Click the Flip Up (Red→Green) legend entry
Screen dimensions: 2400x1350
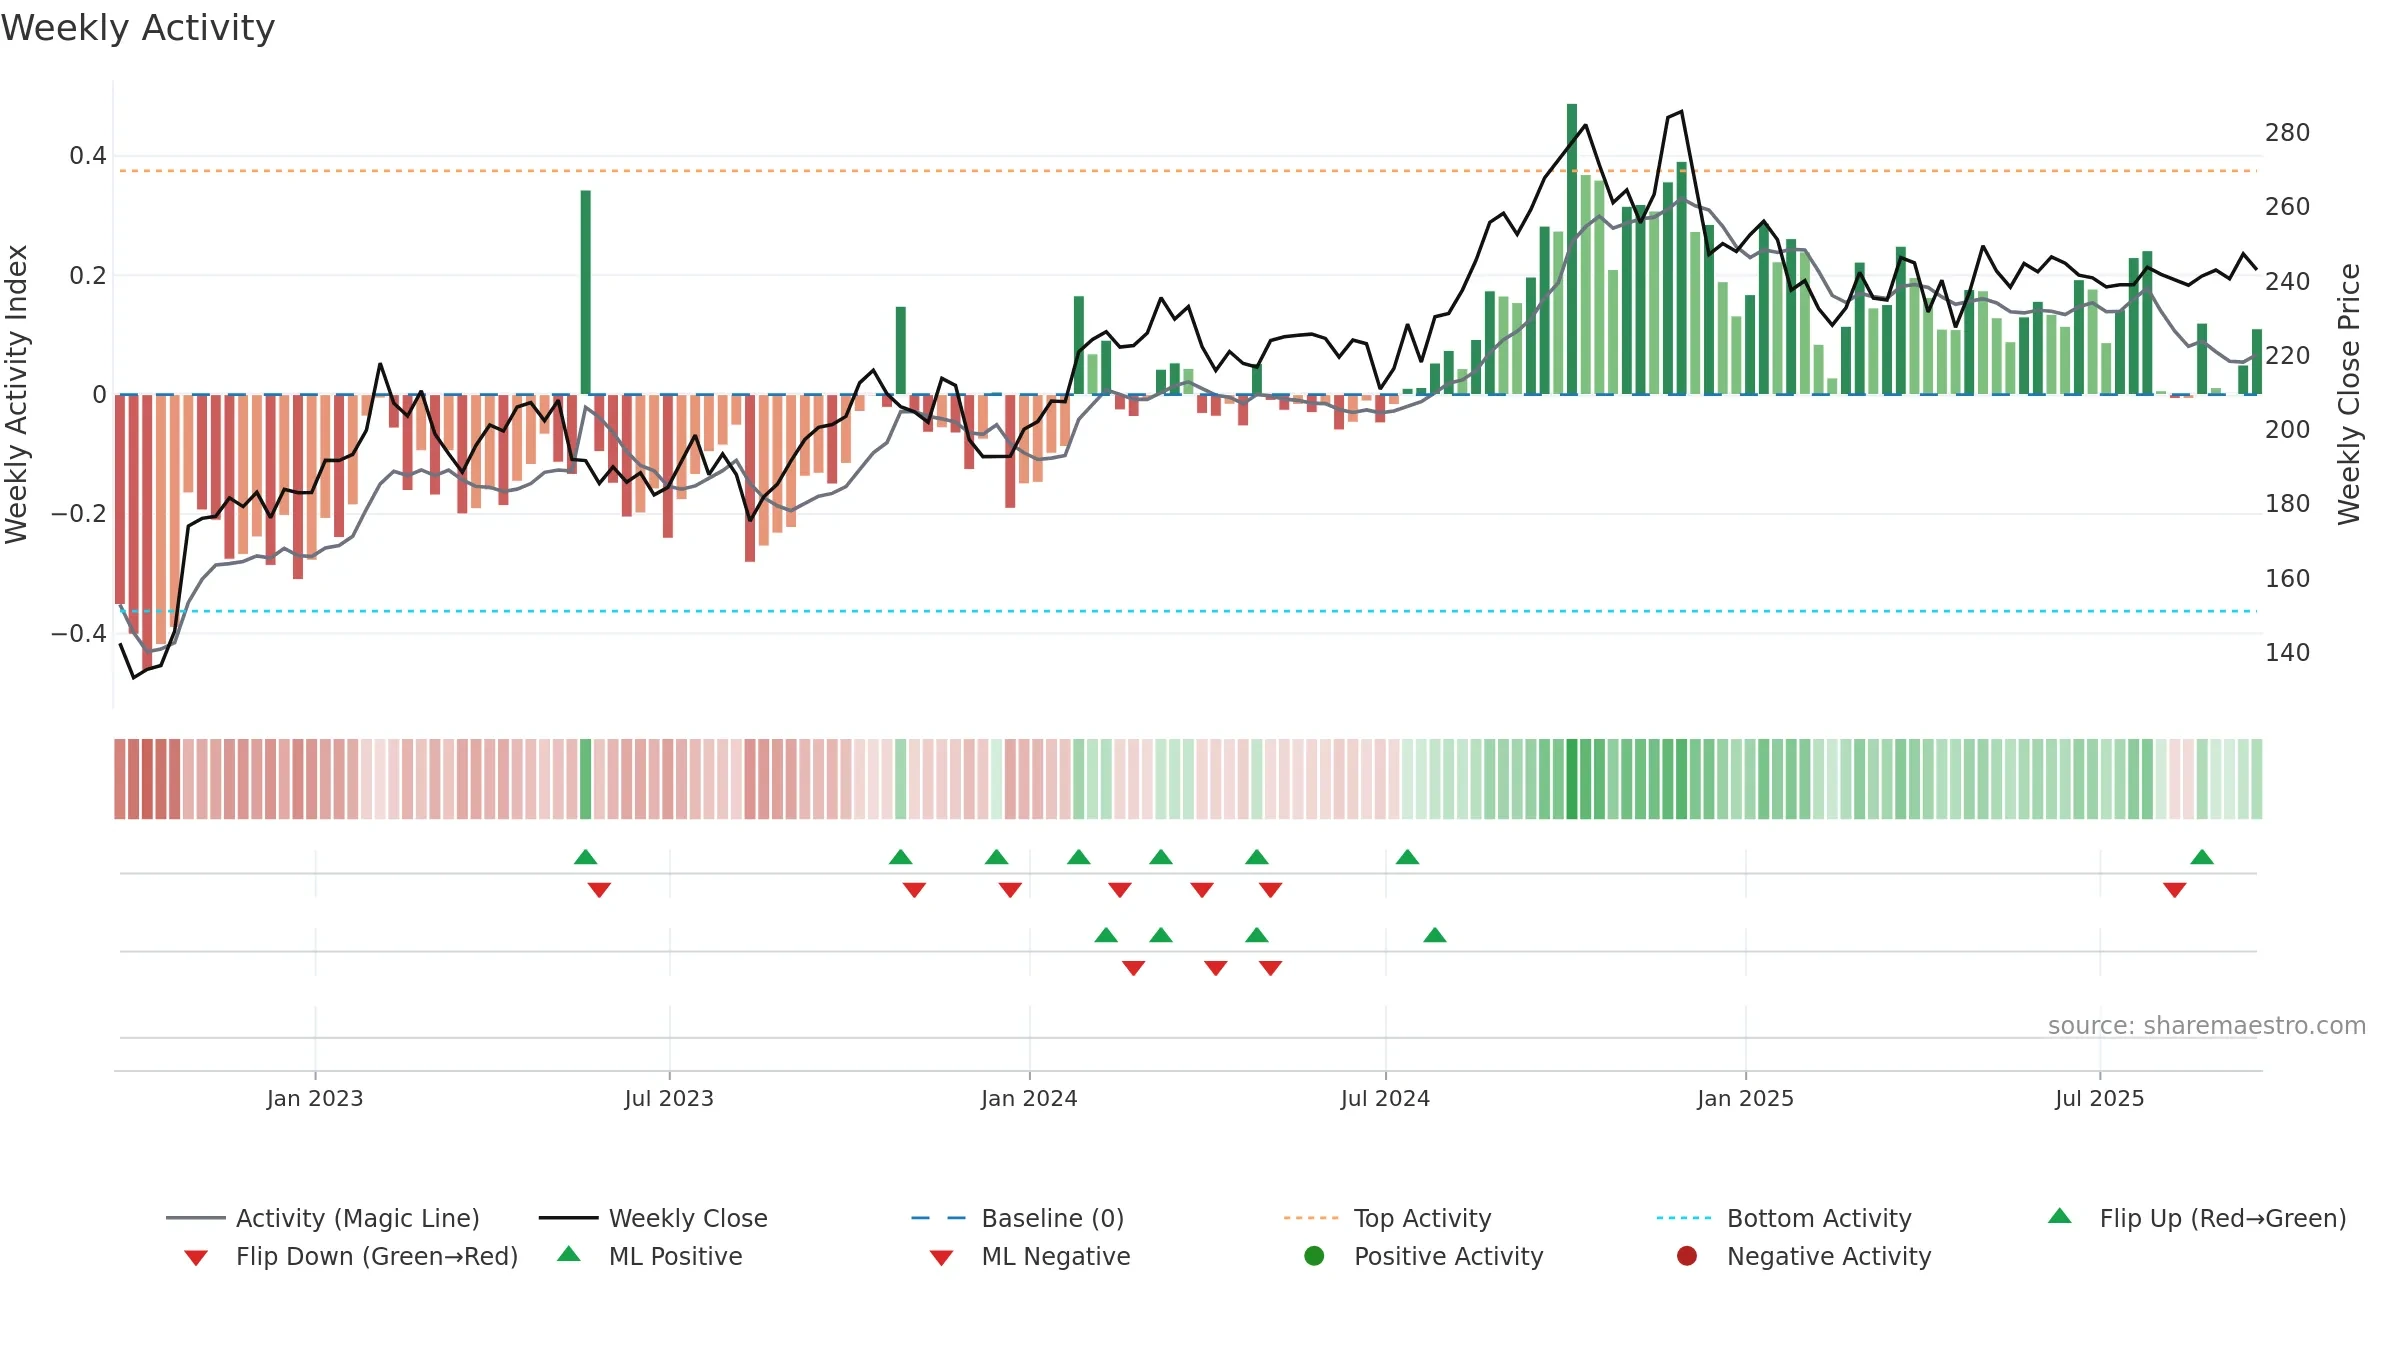coord(2197,1218)
